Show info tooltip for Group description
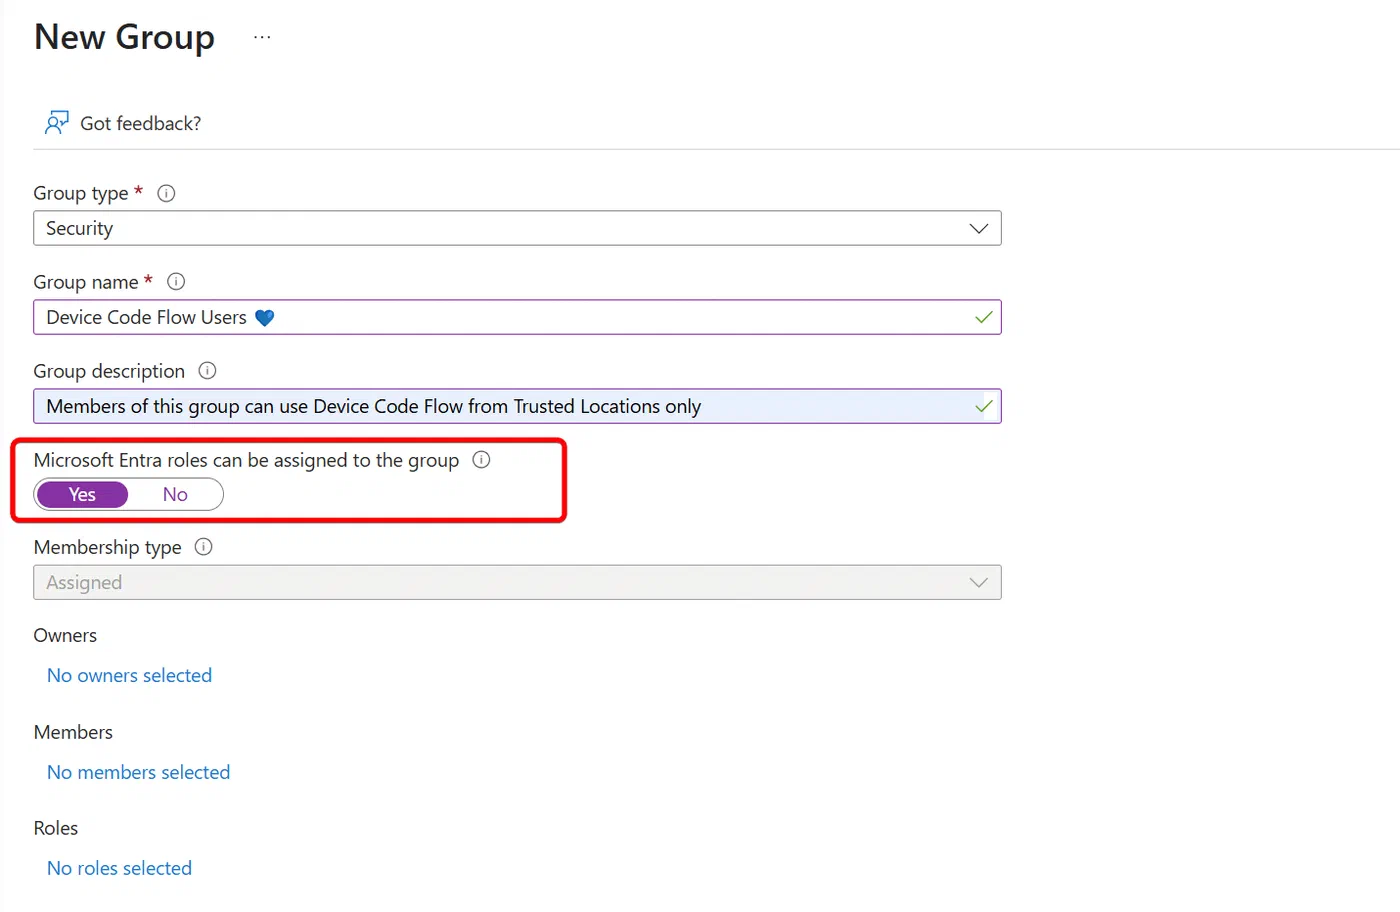 pos(207,371)
